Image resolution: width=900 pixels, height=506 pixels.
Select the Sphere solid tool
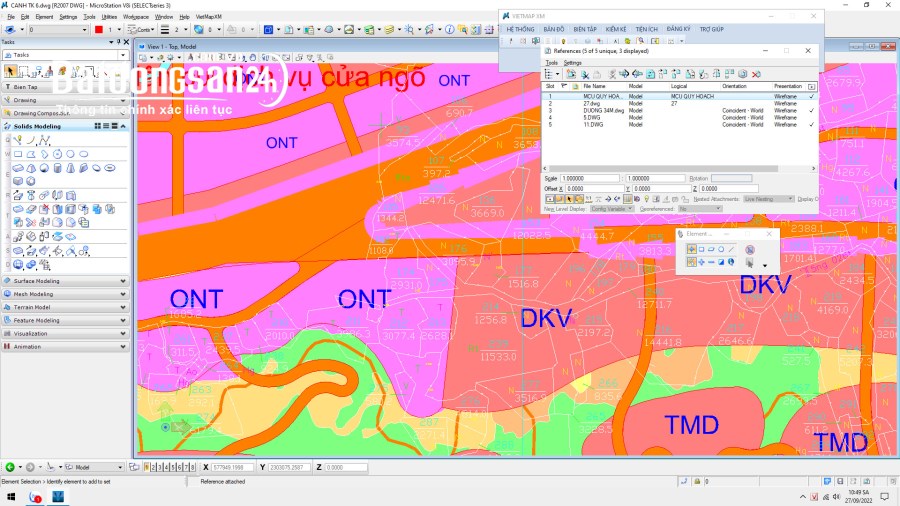click(44, 168)
